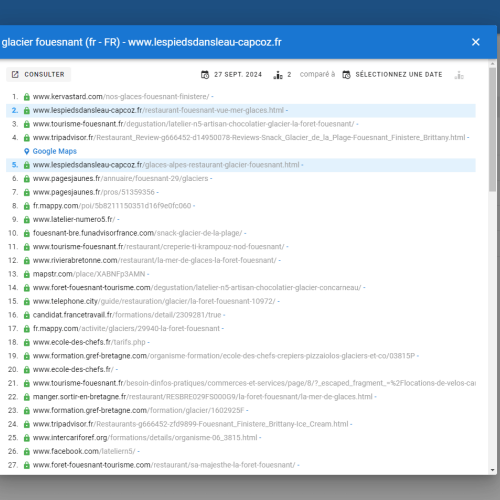Open the www.kervastard.com nos-glaces result
This screenshot has height=500, width=500.
(121, 97)
